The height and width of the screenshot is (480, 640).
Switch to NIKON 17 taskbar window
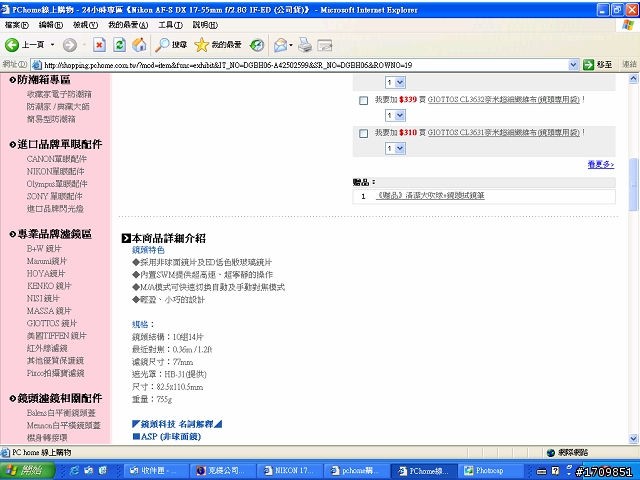point(290,471)
